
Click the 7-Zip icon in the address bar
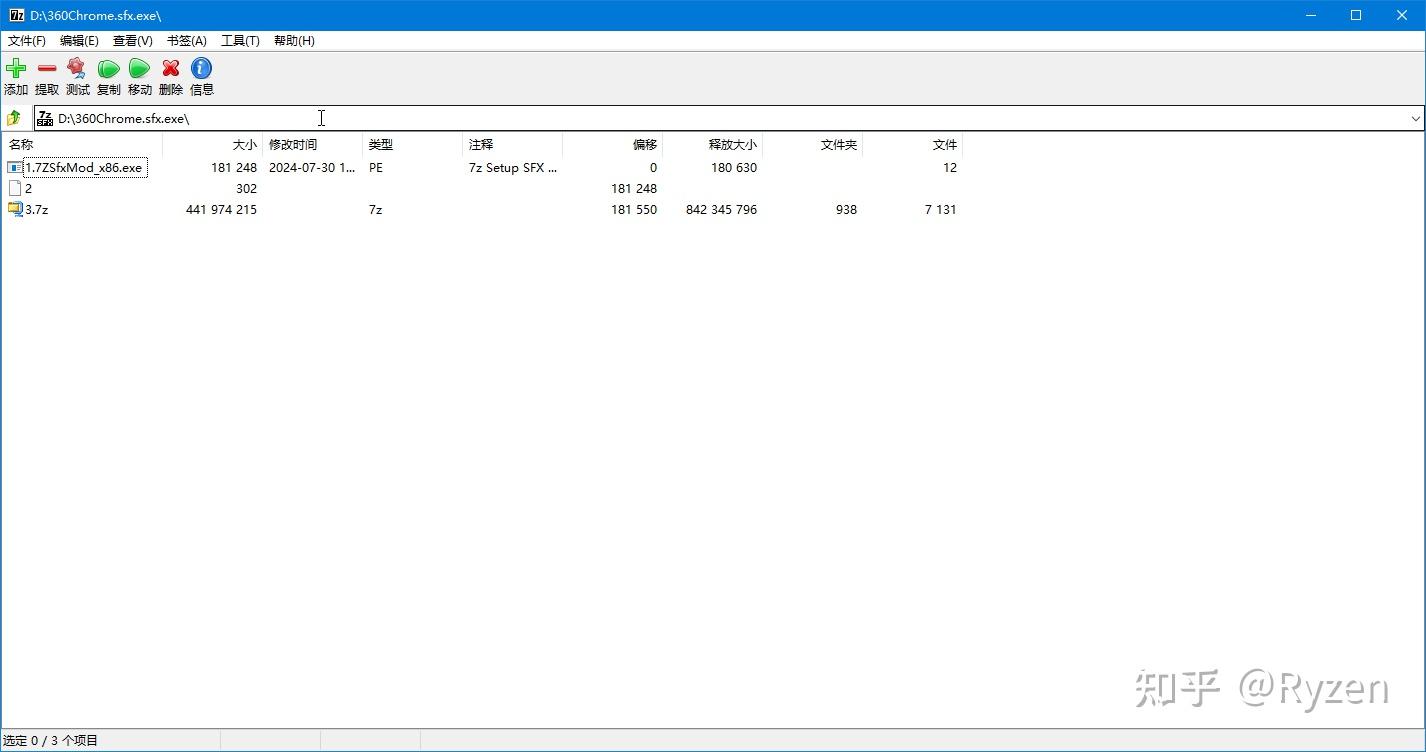tap(44, 117)
